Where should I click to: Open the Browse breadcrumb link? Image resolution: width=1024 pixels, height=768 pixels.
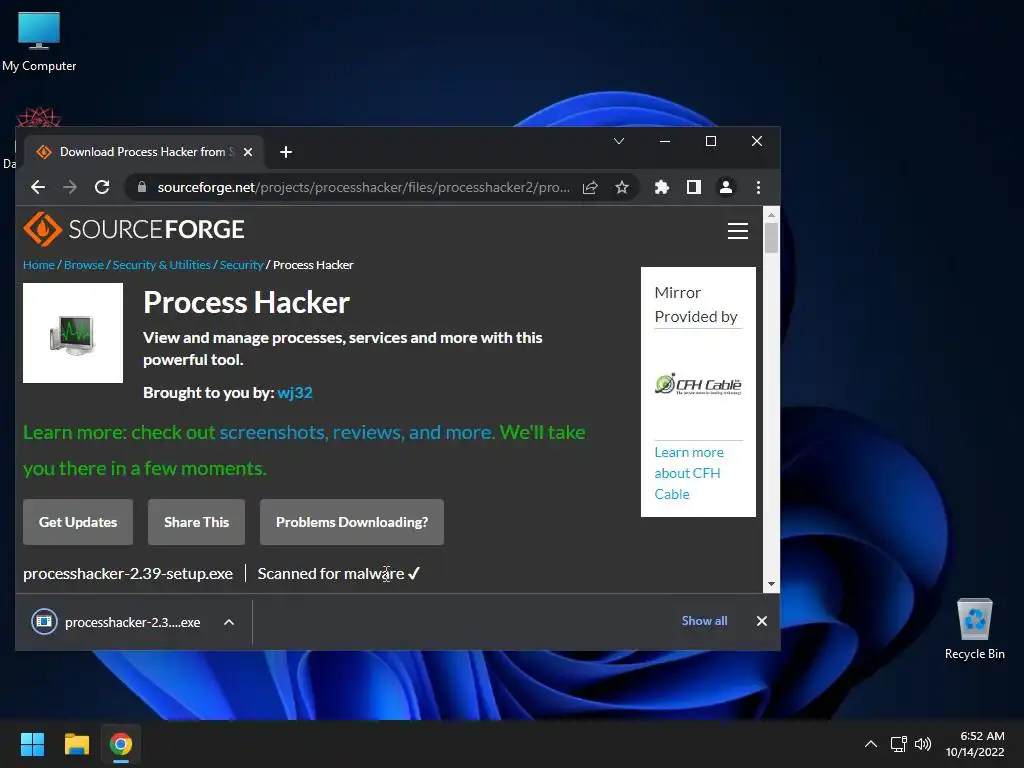click(x=84, y=265)
